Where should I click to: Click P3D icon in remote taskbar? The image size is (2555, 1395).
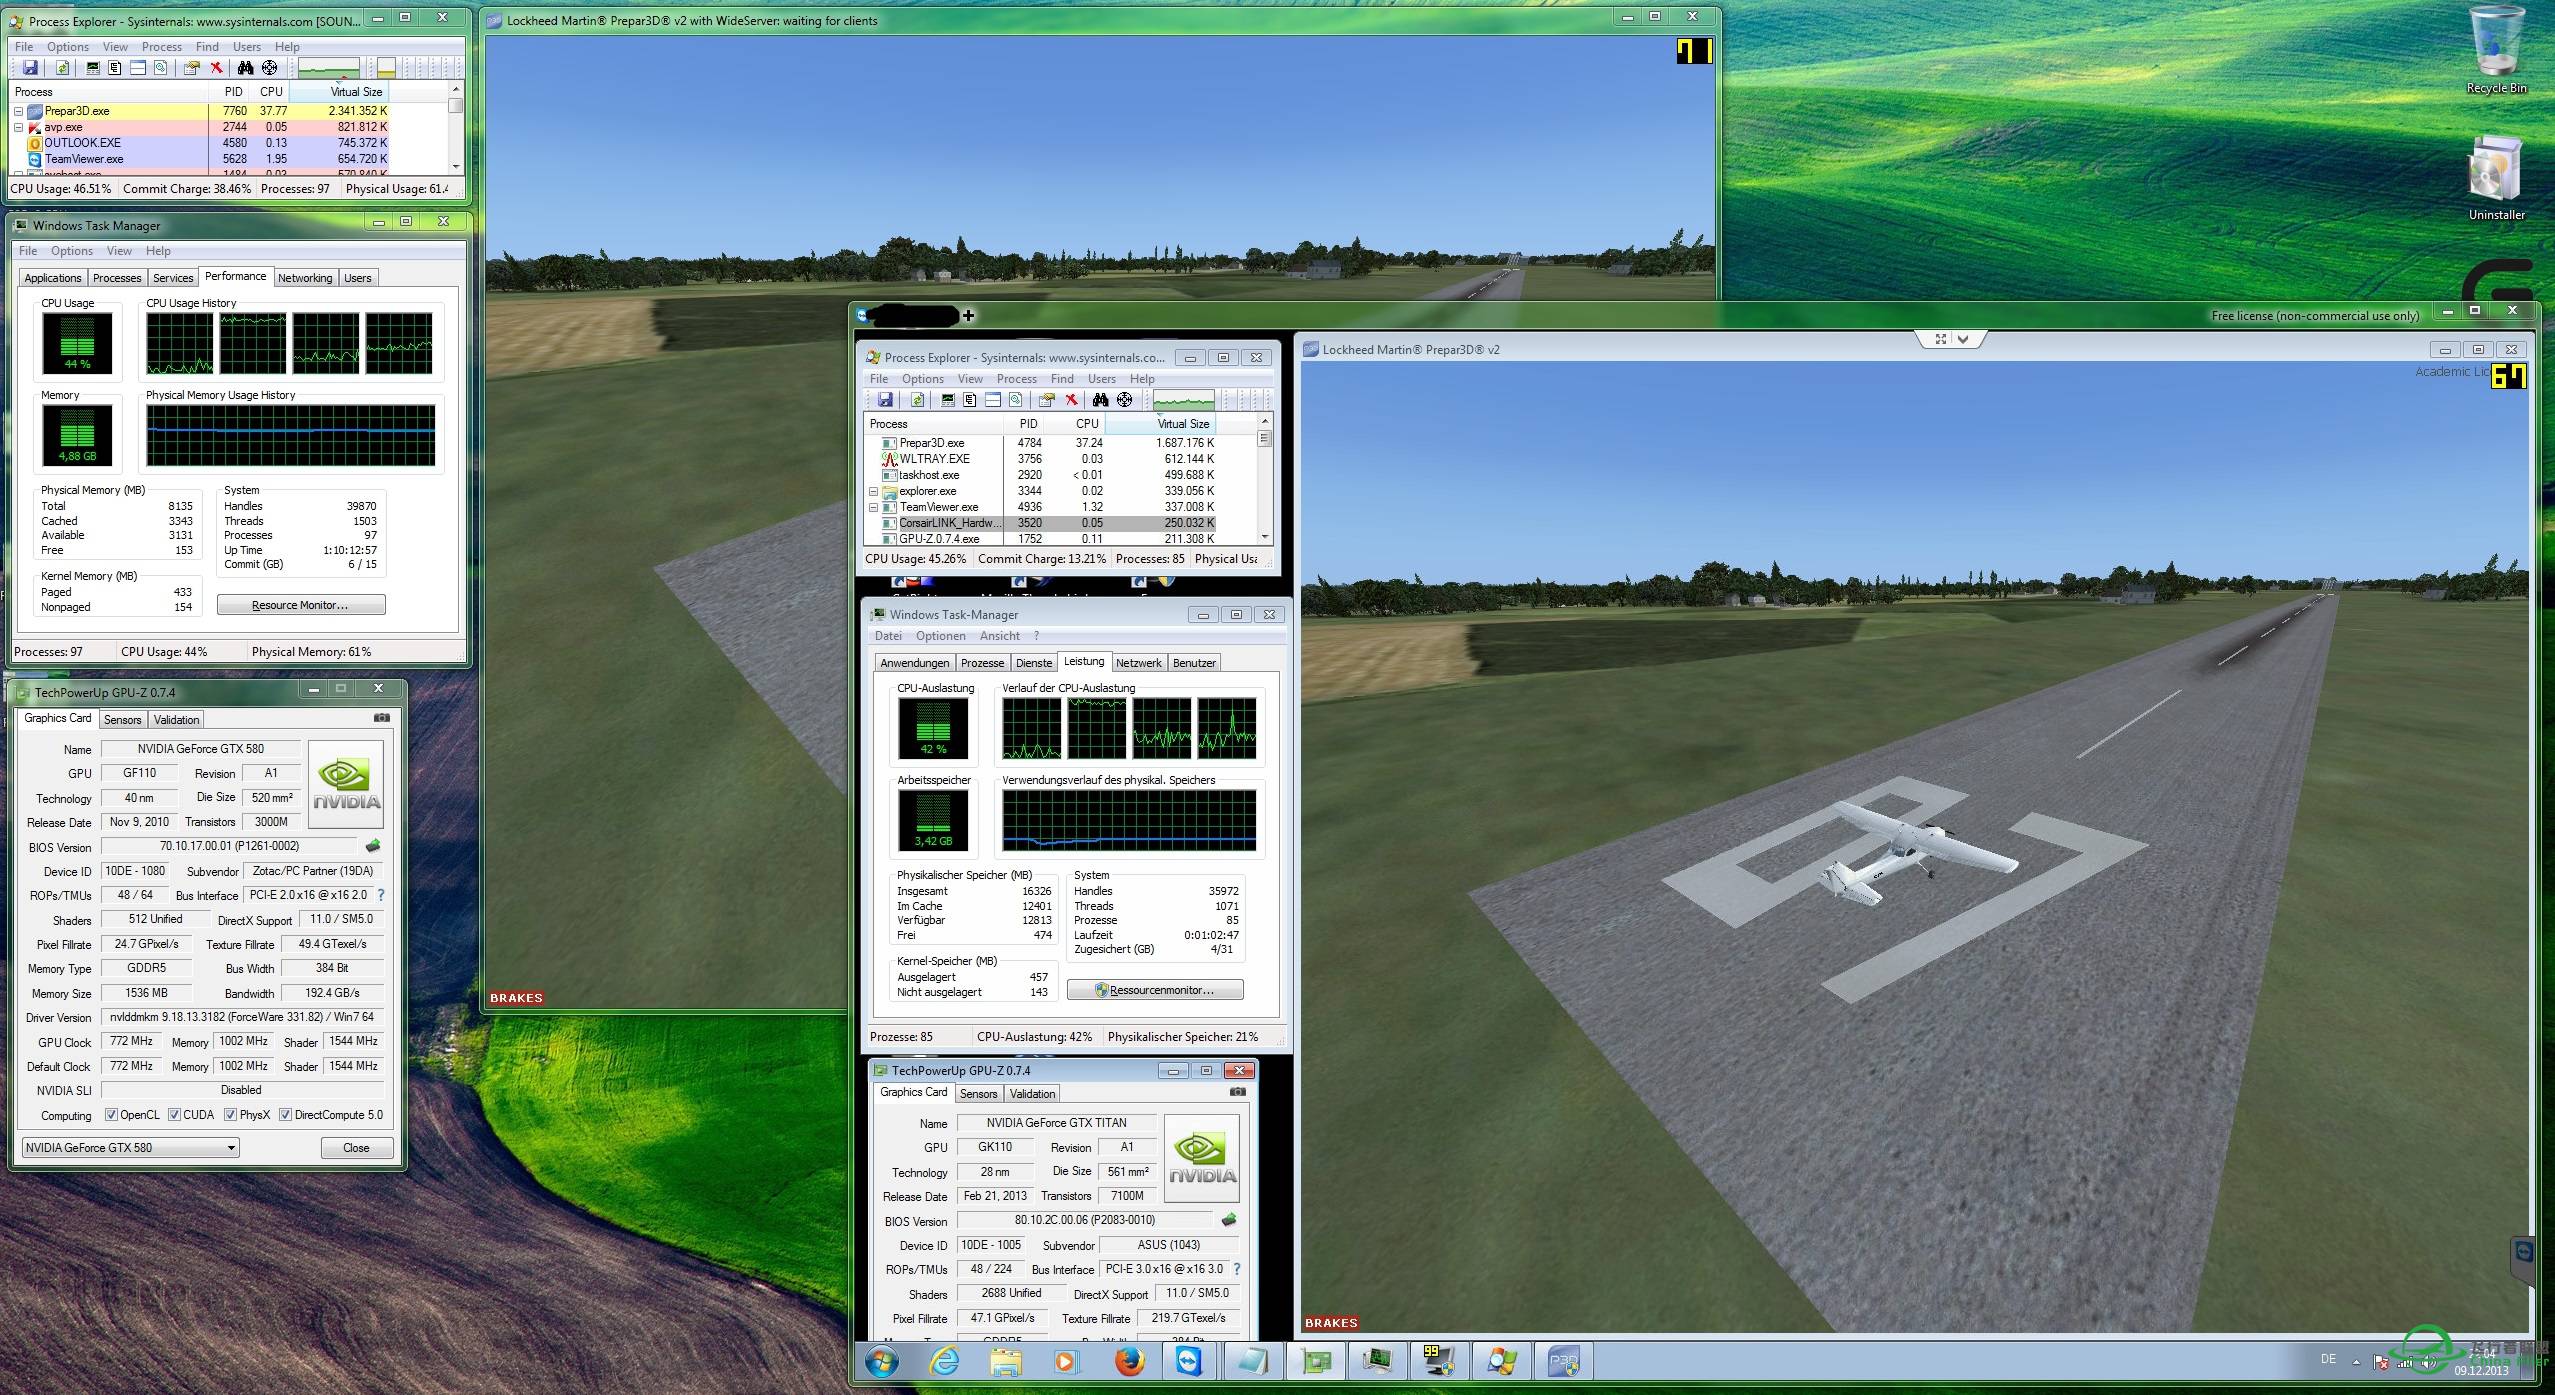[x=1563, y=1362]
